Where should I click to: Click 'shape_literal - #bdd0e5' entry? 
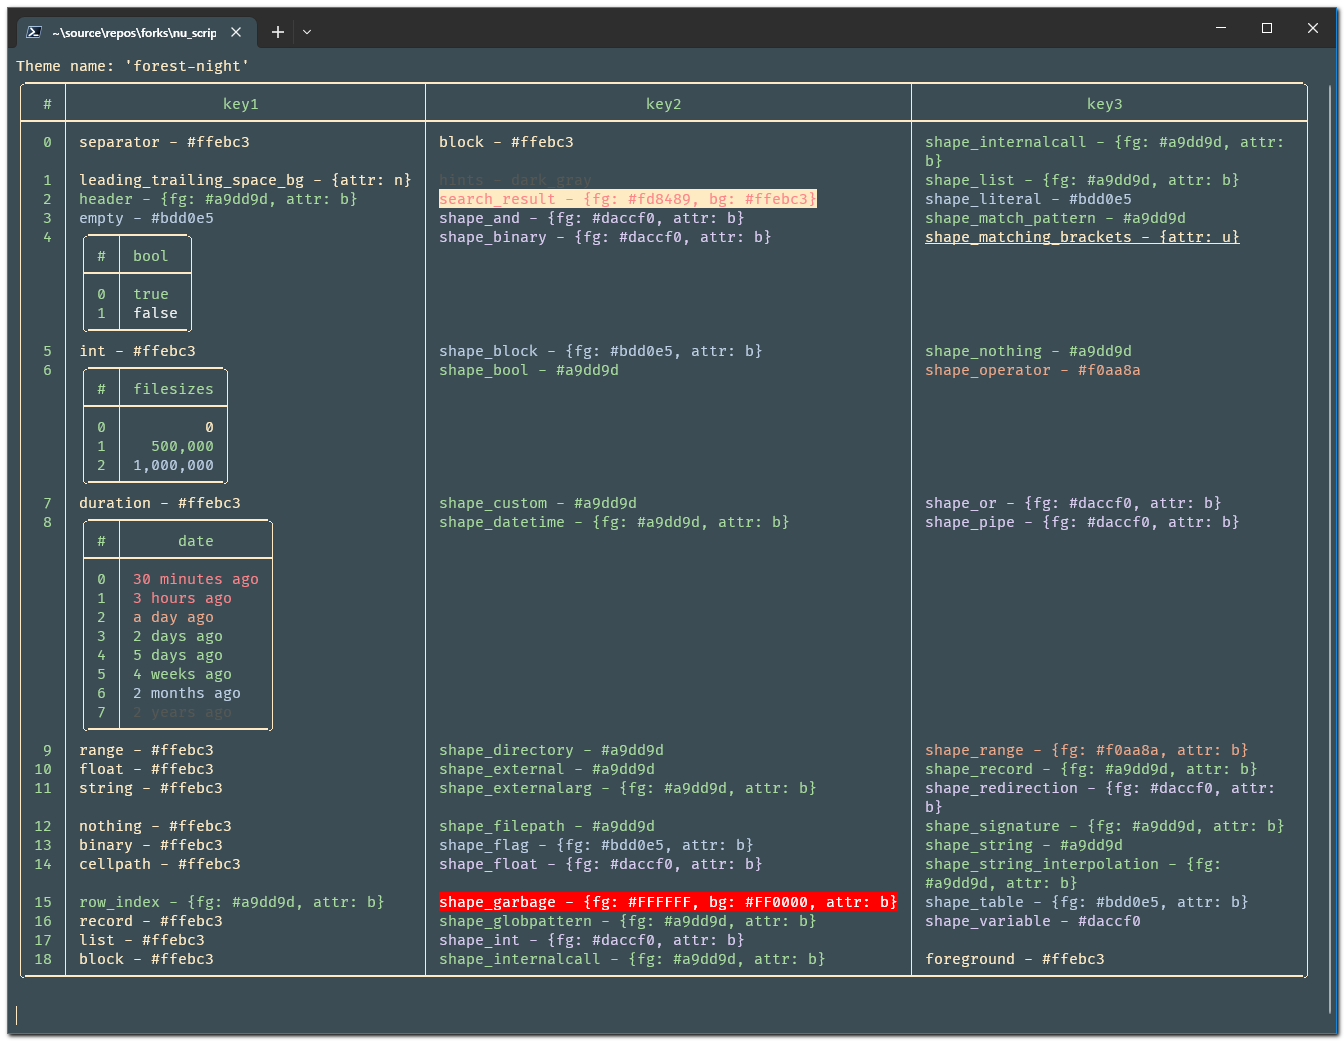1028,199
